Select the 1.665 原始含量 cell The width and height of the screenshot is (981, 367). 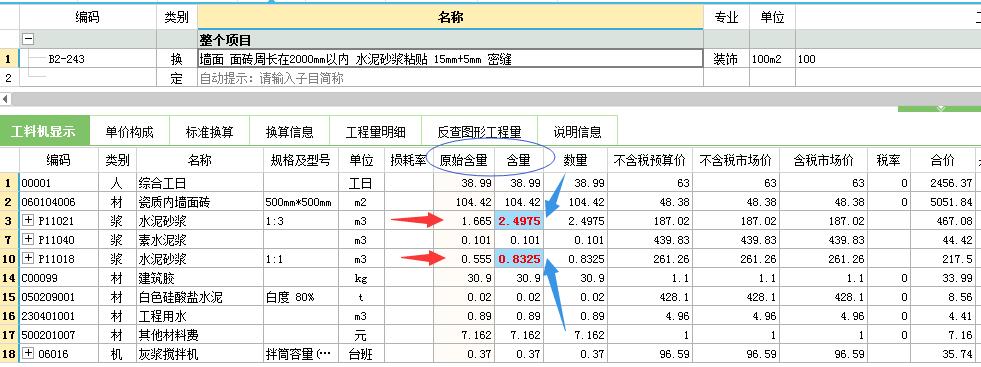pos(464,221)
